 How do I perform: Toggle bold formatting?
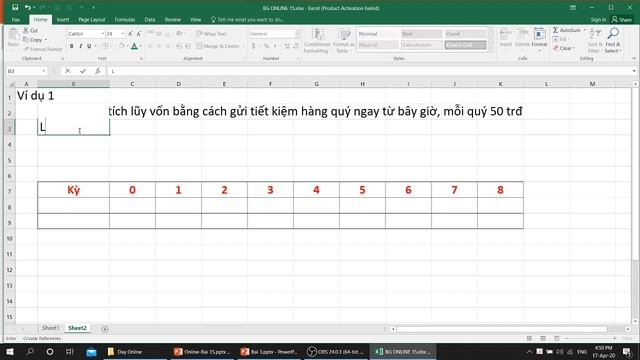click(71, 46)
